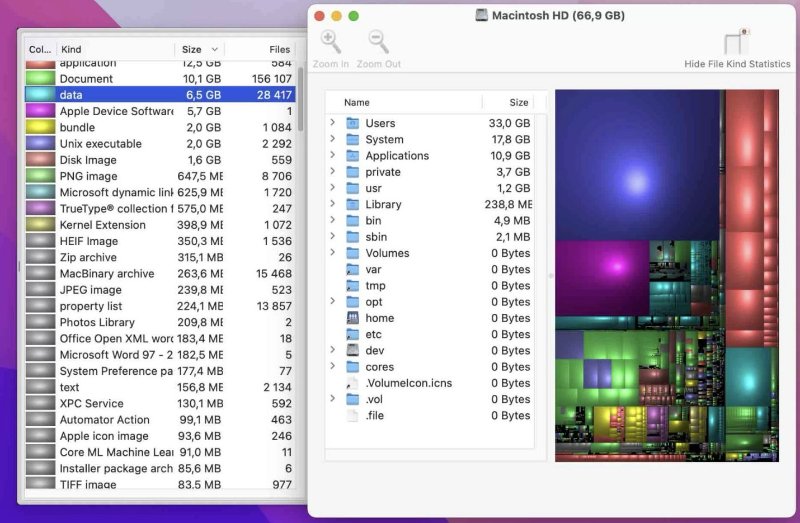Select the Users folder icon

[353, 123]
